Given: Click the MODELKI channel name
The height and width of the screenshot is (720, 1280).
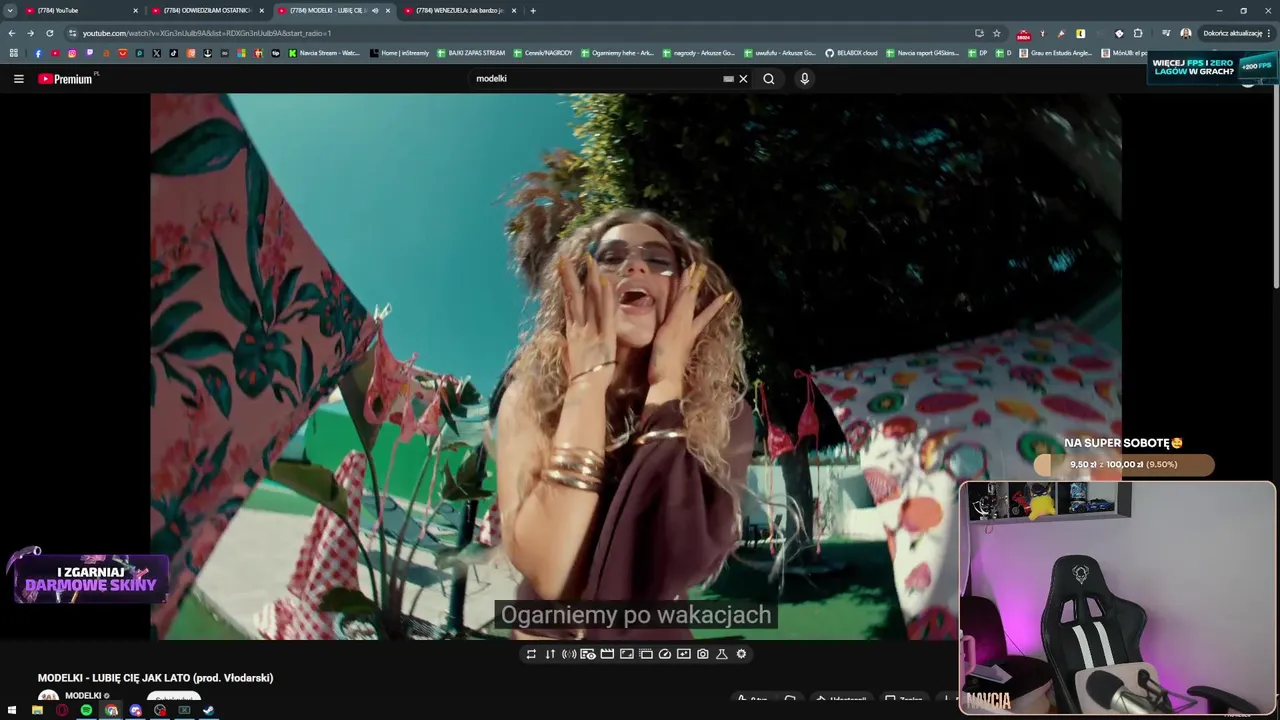Looking at the screenshot, I should click(x=83, y=696).
